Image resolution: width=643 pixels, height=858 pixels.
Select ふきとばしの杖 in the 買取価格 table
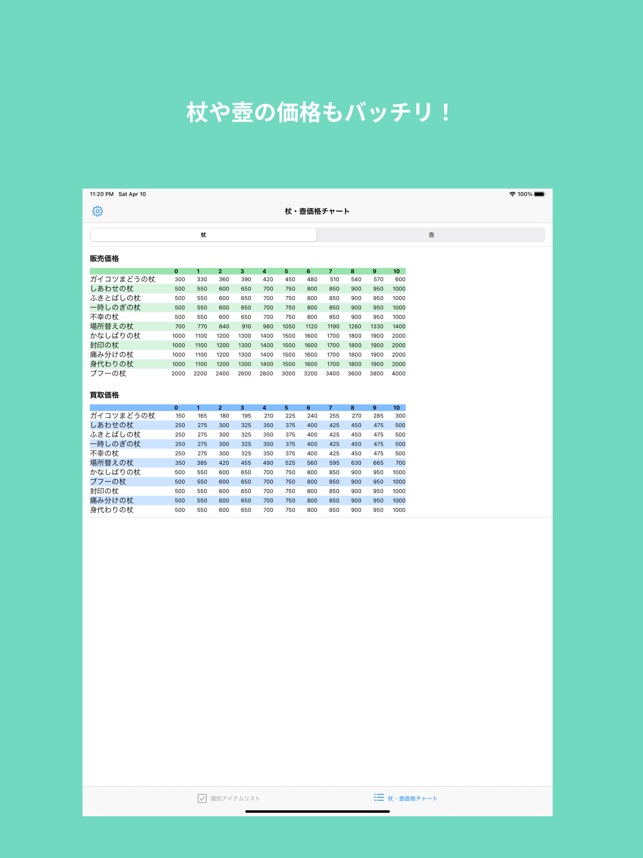pyautogui.click(x=115, y=434)
